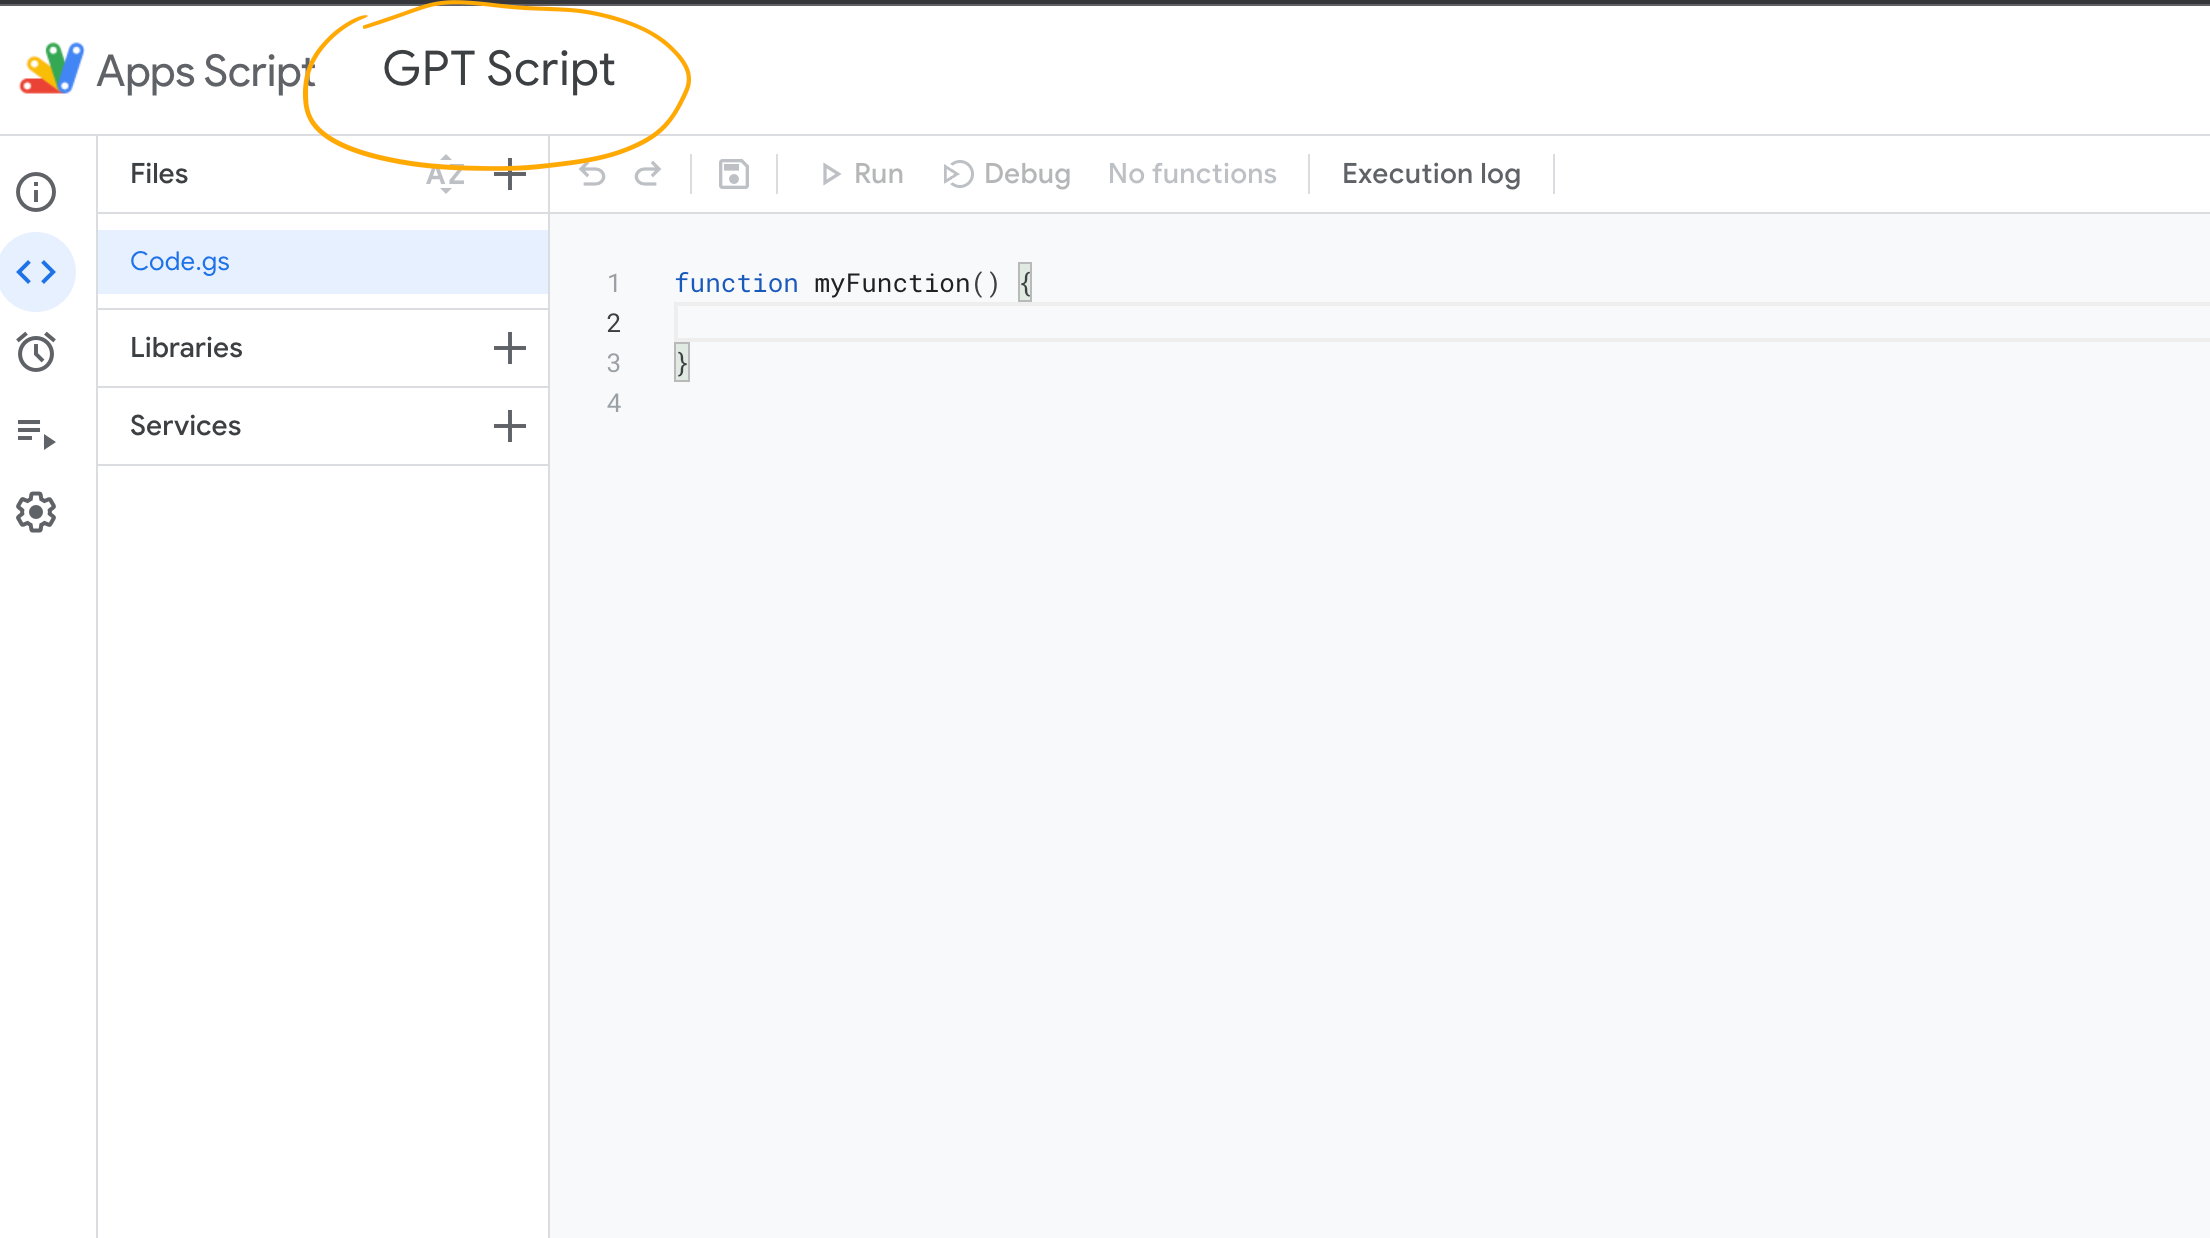2210x1238 pixels.
Task: Add a library with plus icon
Action: point(510,348)
